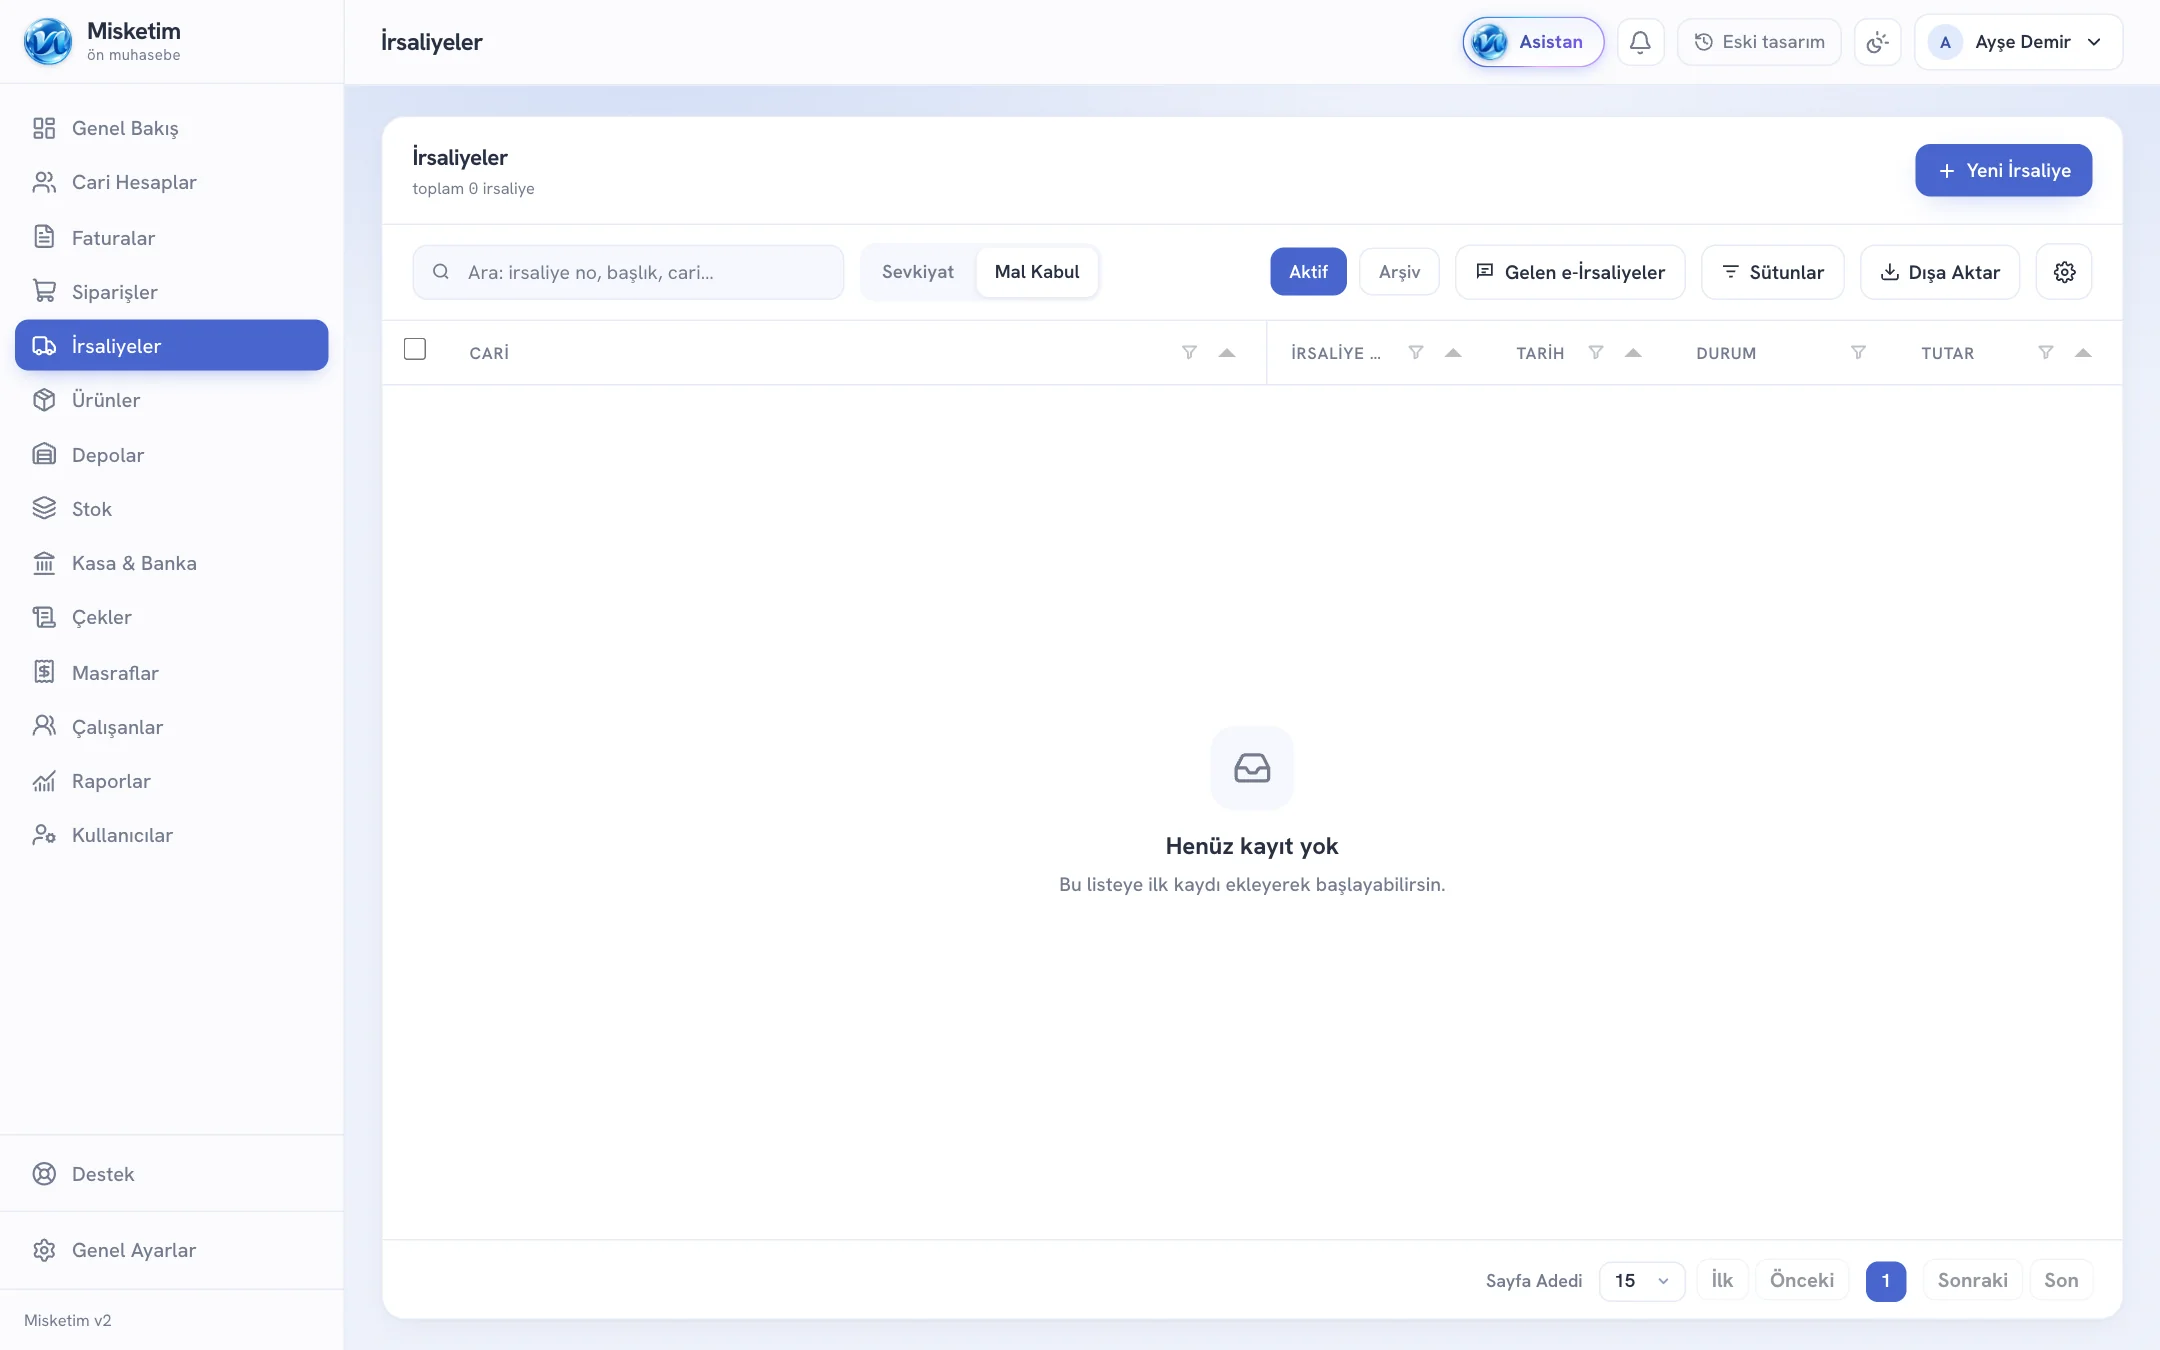Open Destek support page
Screen dimensions: 2160x1350
point(172,1174)
